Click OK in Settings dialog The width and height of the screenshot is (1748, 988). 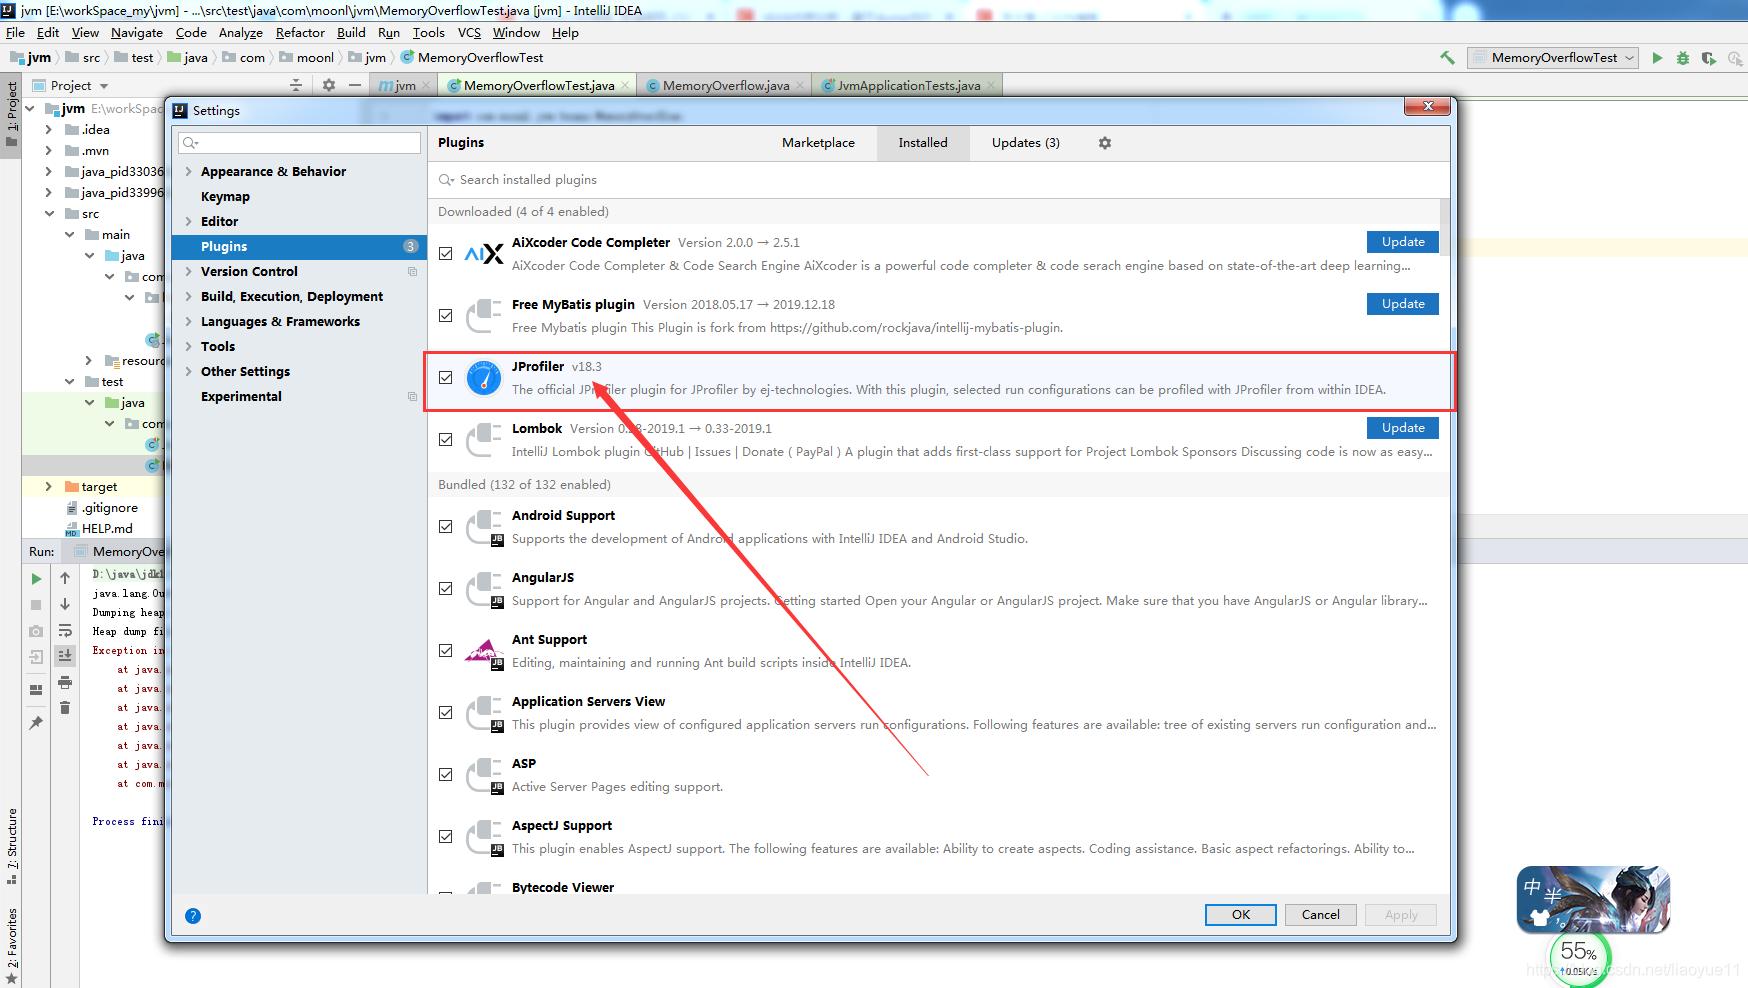click(1240, 915)
